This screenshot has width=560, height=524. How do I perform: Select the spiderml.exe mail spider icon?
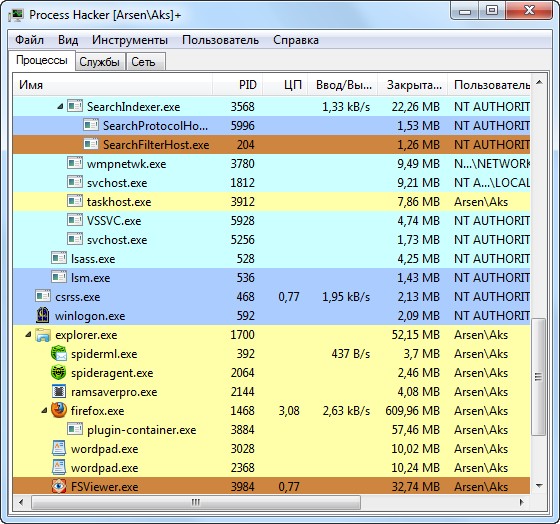coord(59,354)
